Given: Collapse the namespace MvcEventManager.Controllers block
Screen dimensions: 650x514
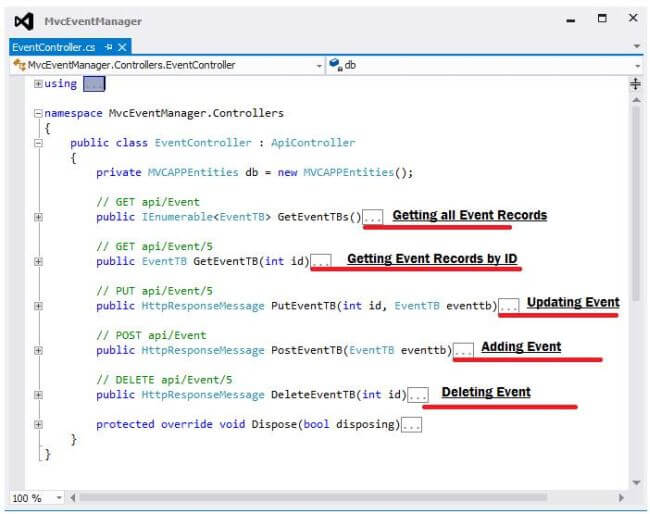Looking at the screenshot, I should [38, 113].
